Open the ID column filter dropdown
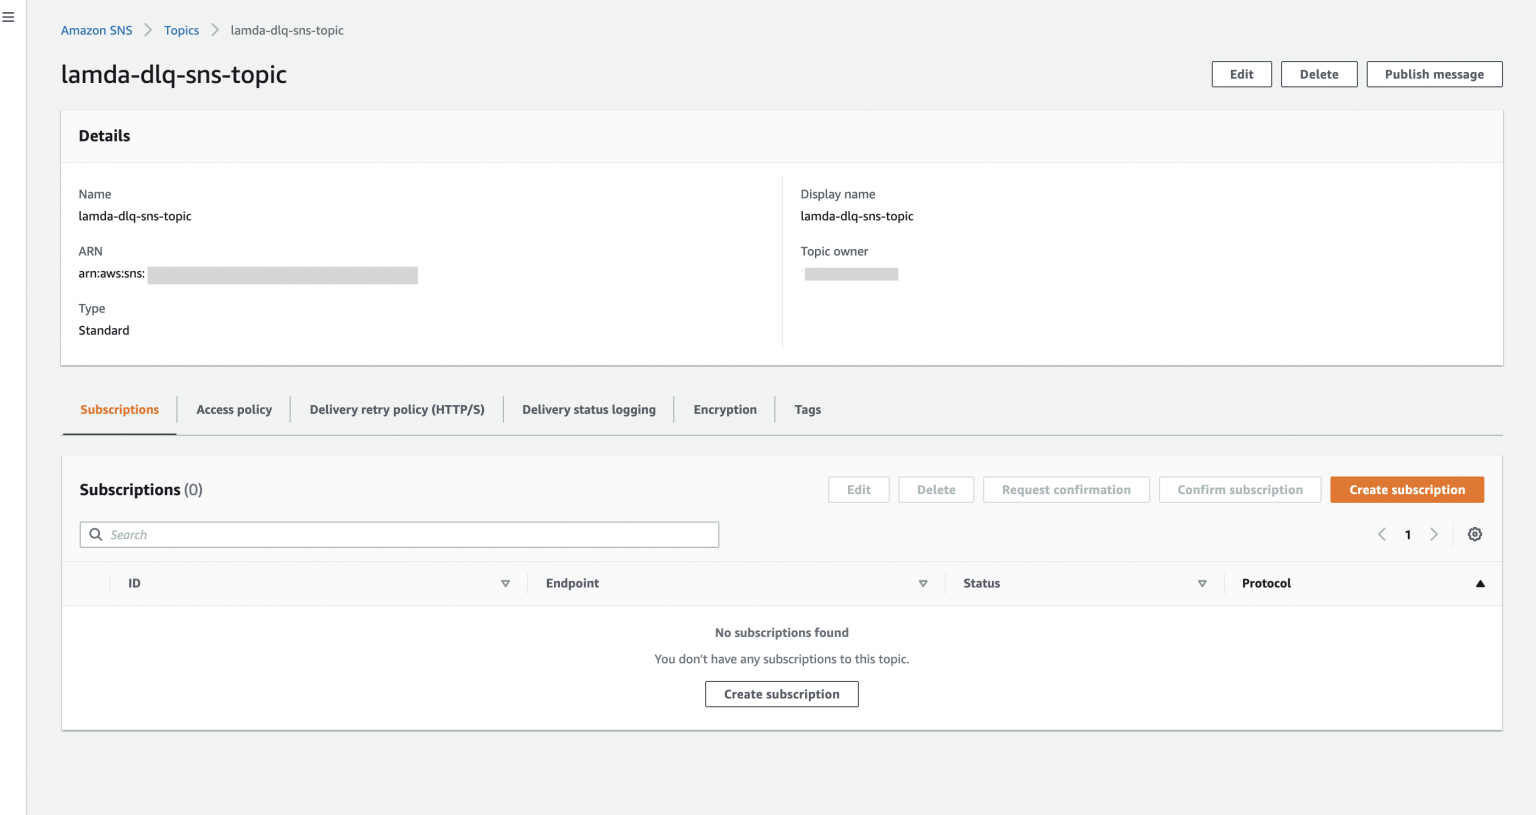The width and height of the screenshot is (1536, 815). click(506, 583)
